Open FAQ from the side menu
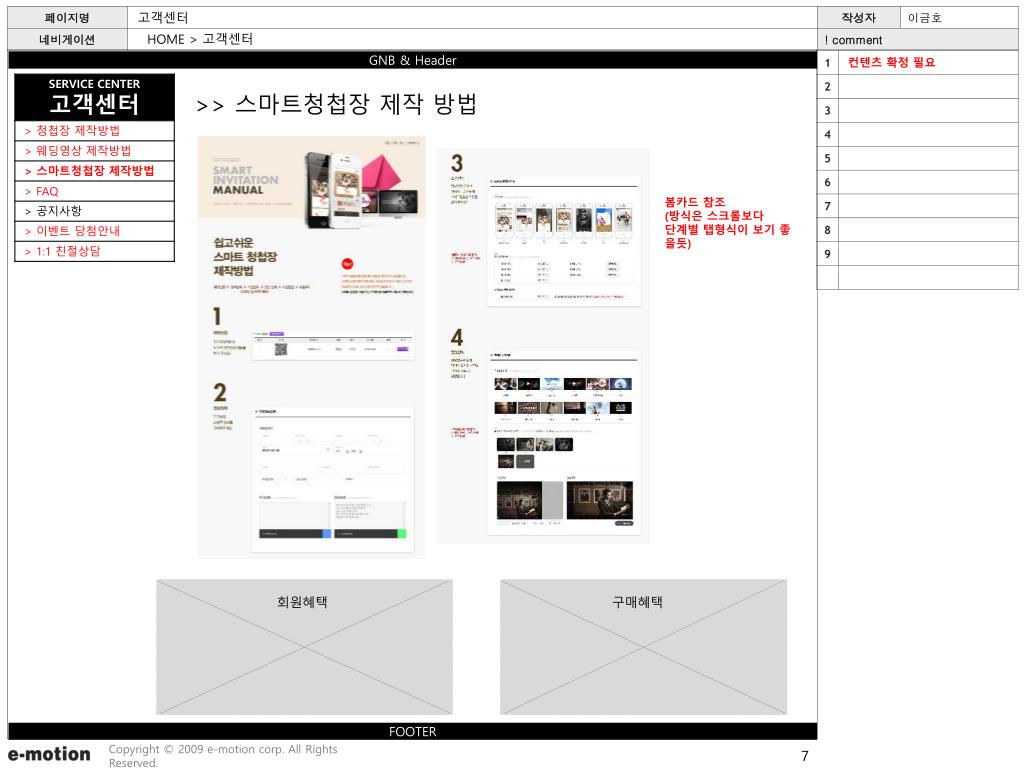The width and height of the screenshot is (1024, 768). pyautogui.click(x=47, y=191)
